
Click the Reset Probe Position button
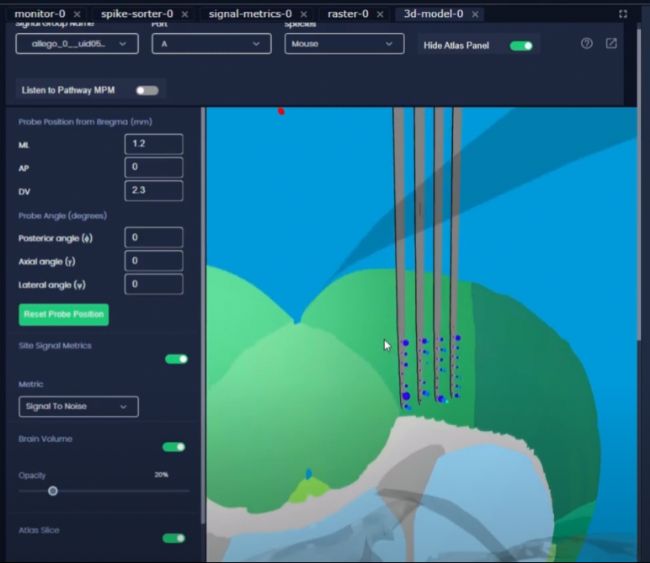click(x=63, y=314)
